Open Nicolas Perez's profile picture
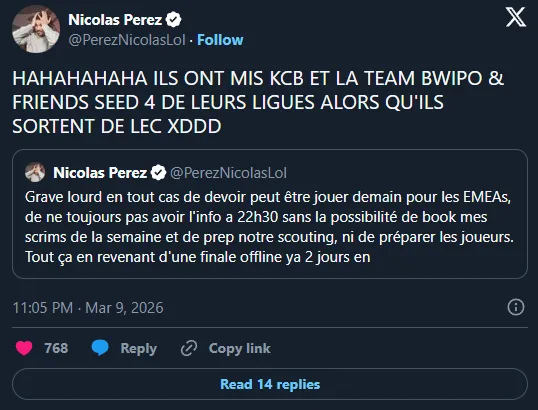The image size is (538, 410). pos(36,29)
